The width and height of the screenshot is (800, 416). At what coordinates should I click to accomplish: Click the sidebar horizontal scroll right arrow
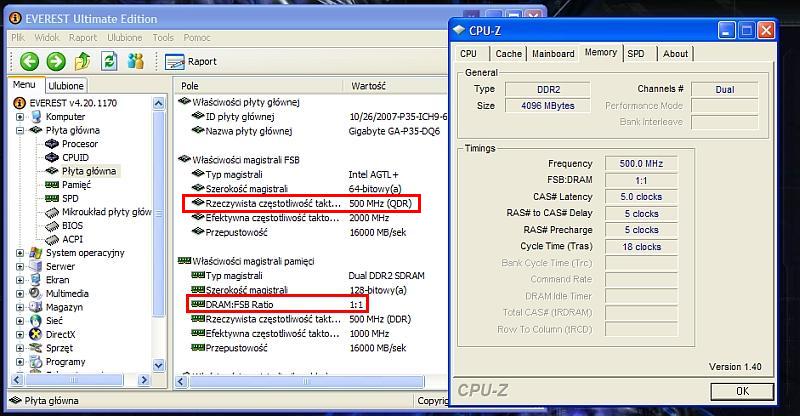[144, 380]
